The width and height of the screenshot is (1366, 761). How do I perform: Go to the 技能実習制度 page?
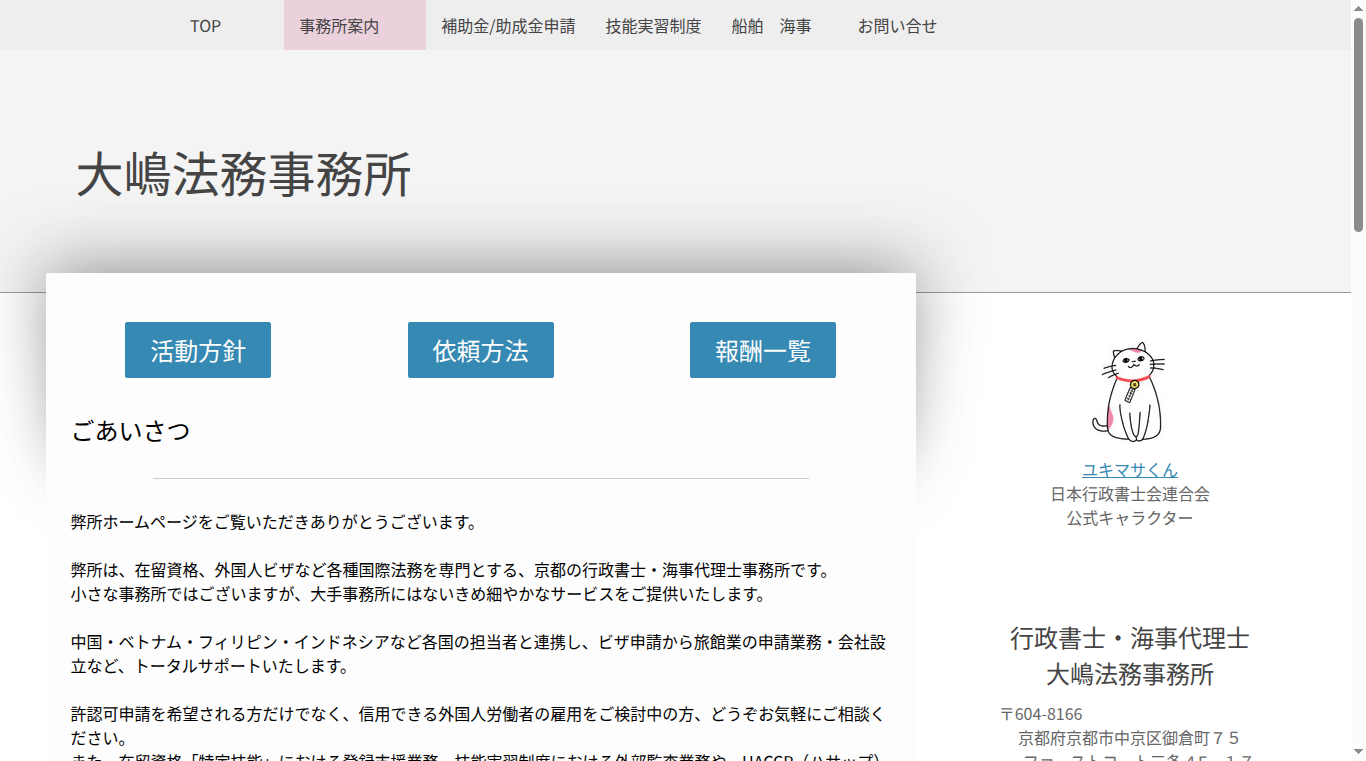tap(653, 26)
